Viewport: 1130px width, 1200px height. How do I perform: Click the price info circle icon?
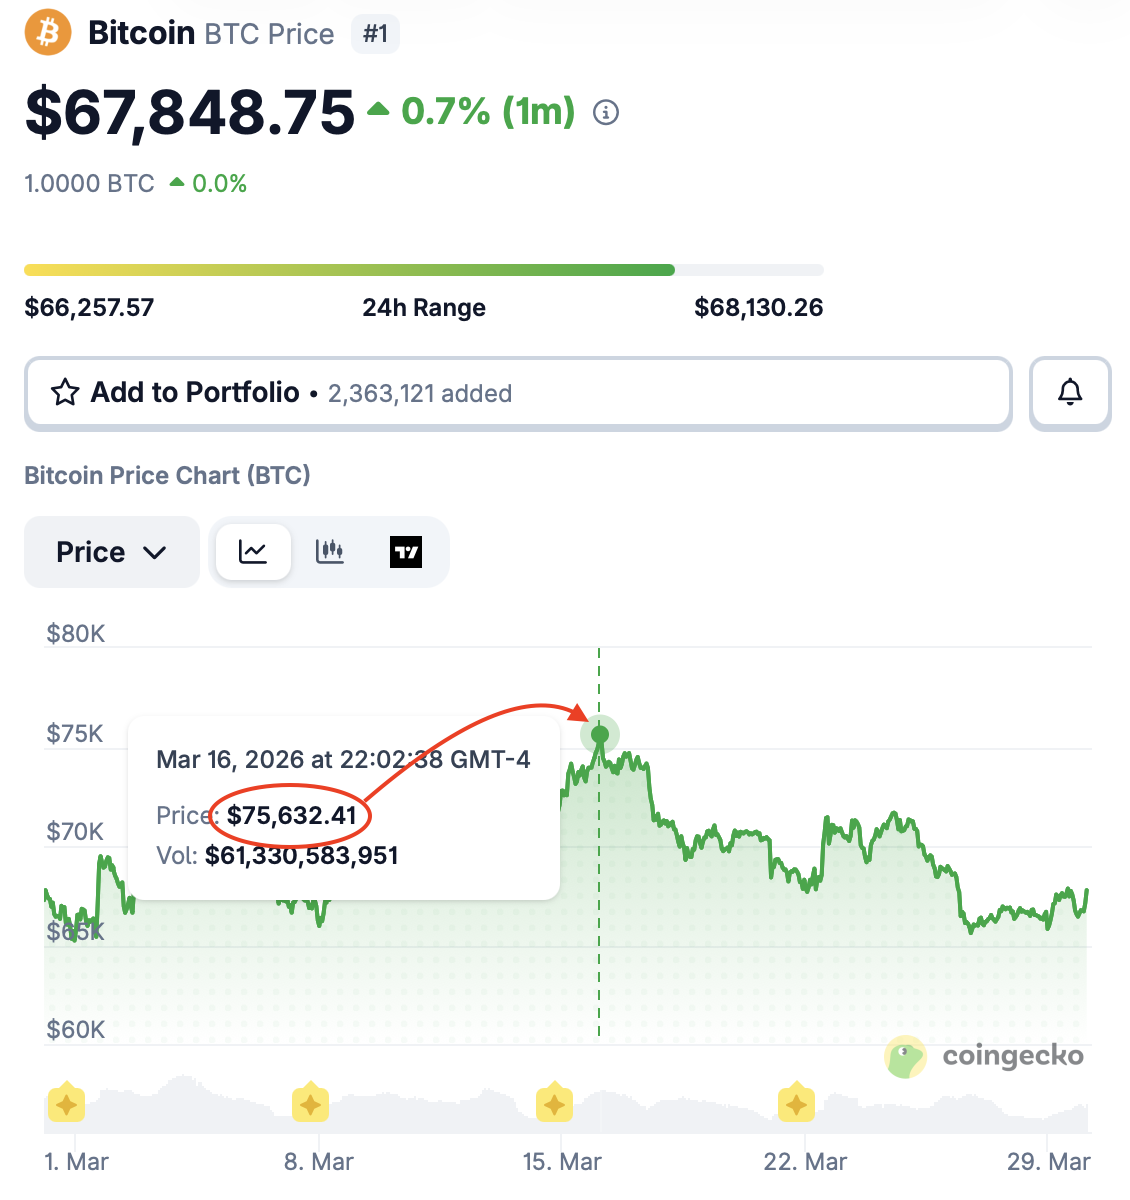pos(606,112)
